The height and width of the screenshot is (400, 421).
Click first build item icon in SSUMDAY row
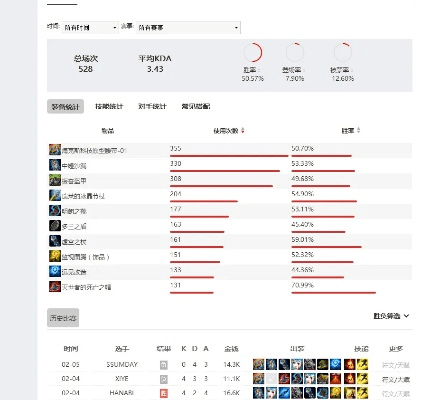pyautogui.click(x=258, y=365)
